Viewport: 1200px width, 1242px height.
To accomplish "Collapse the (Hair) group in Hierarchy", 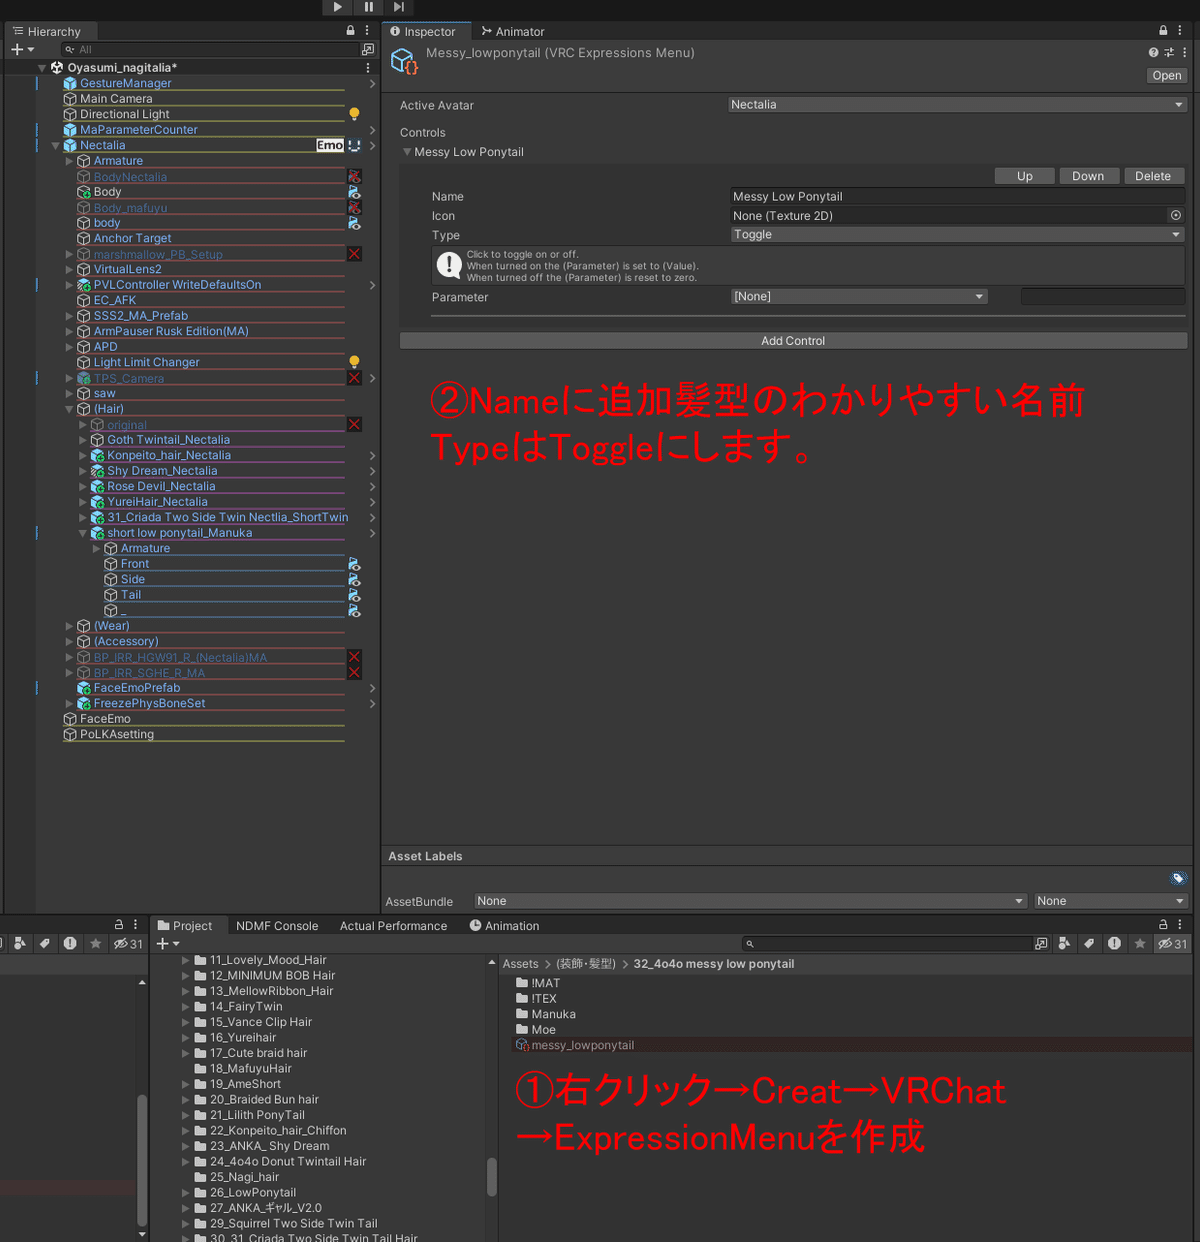I will [69, 409].
